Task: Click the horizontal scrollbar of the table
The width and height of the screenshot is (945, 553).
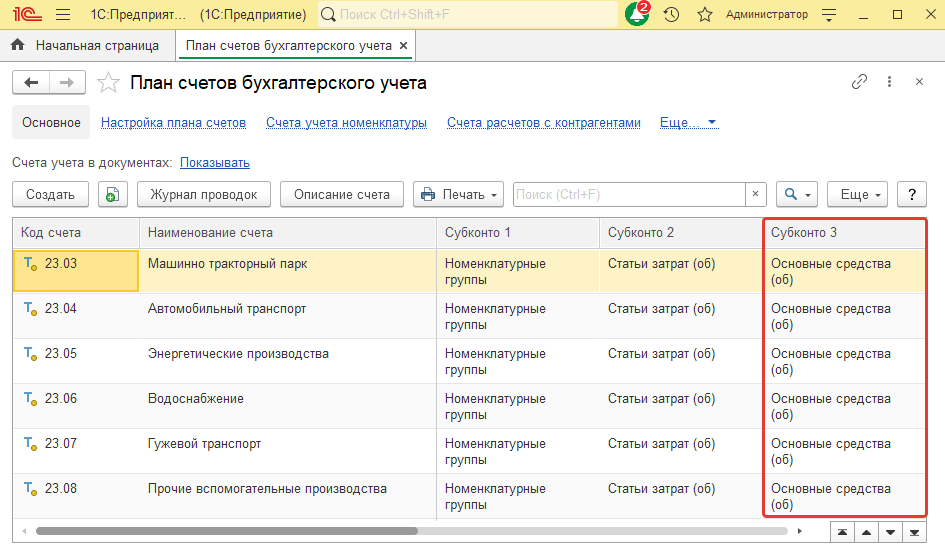Action: click(226, 531)
